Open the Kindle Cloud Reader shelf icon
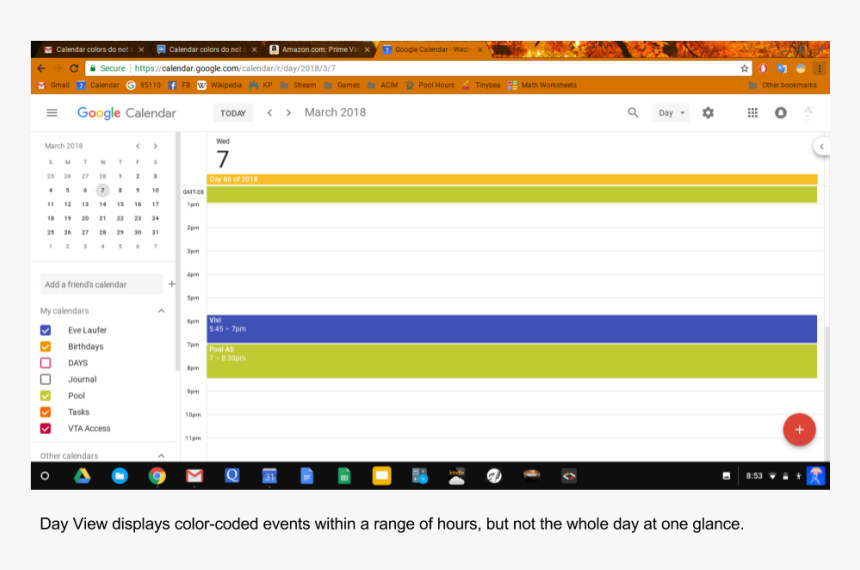The image size is (860, 570). (x=456, y=476)
